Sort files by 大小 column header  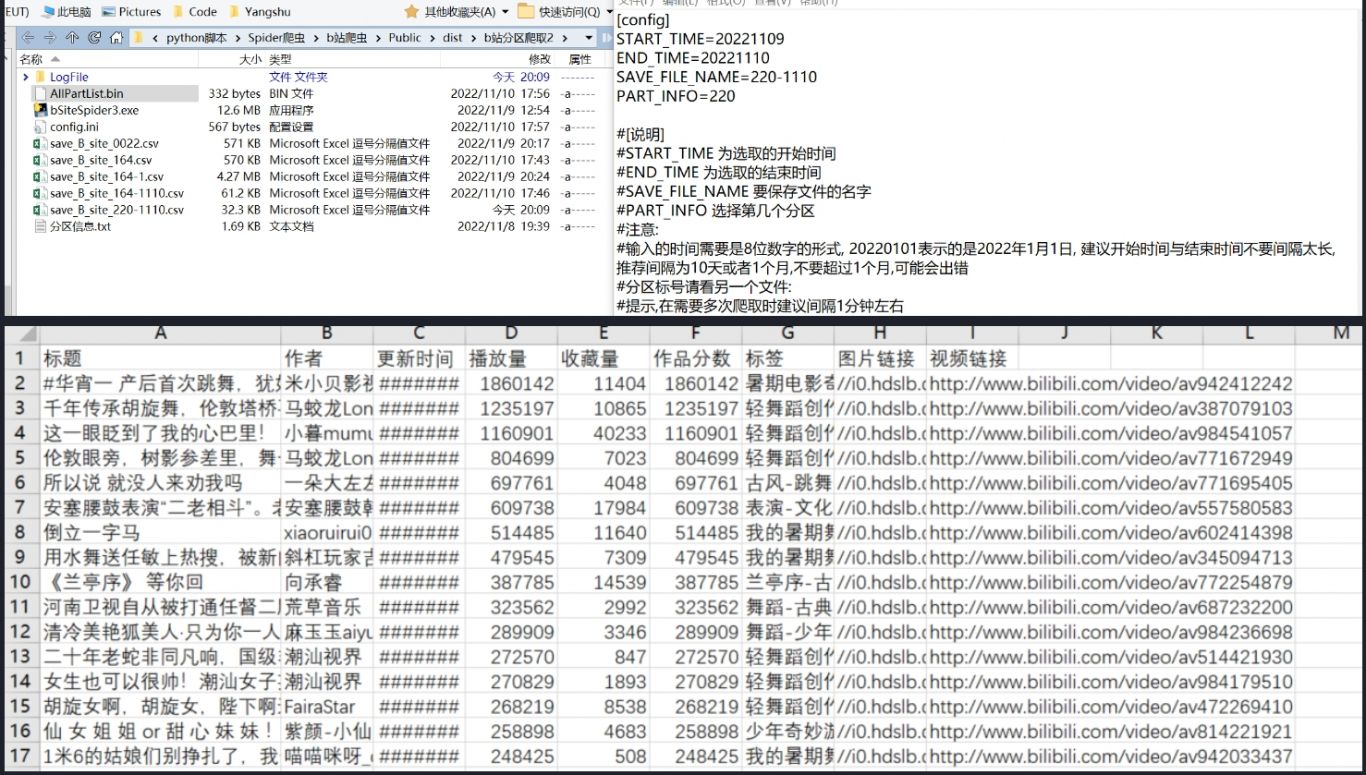click(250, 60)
